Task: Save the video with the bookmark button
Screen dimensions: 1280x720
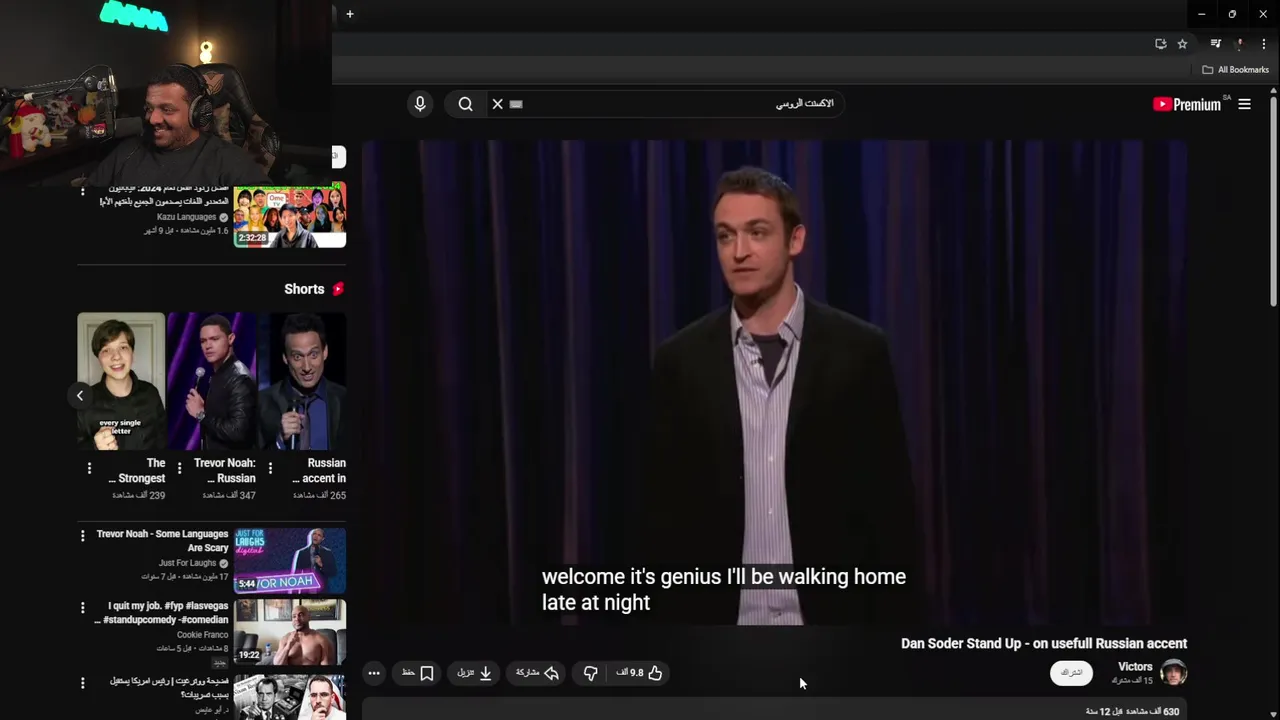Action: point(418,673)
